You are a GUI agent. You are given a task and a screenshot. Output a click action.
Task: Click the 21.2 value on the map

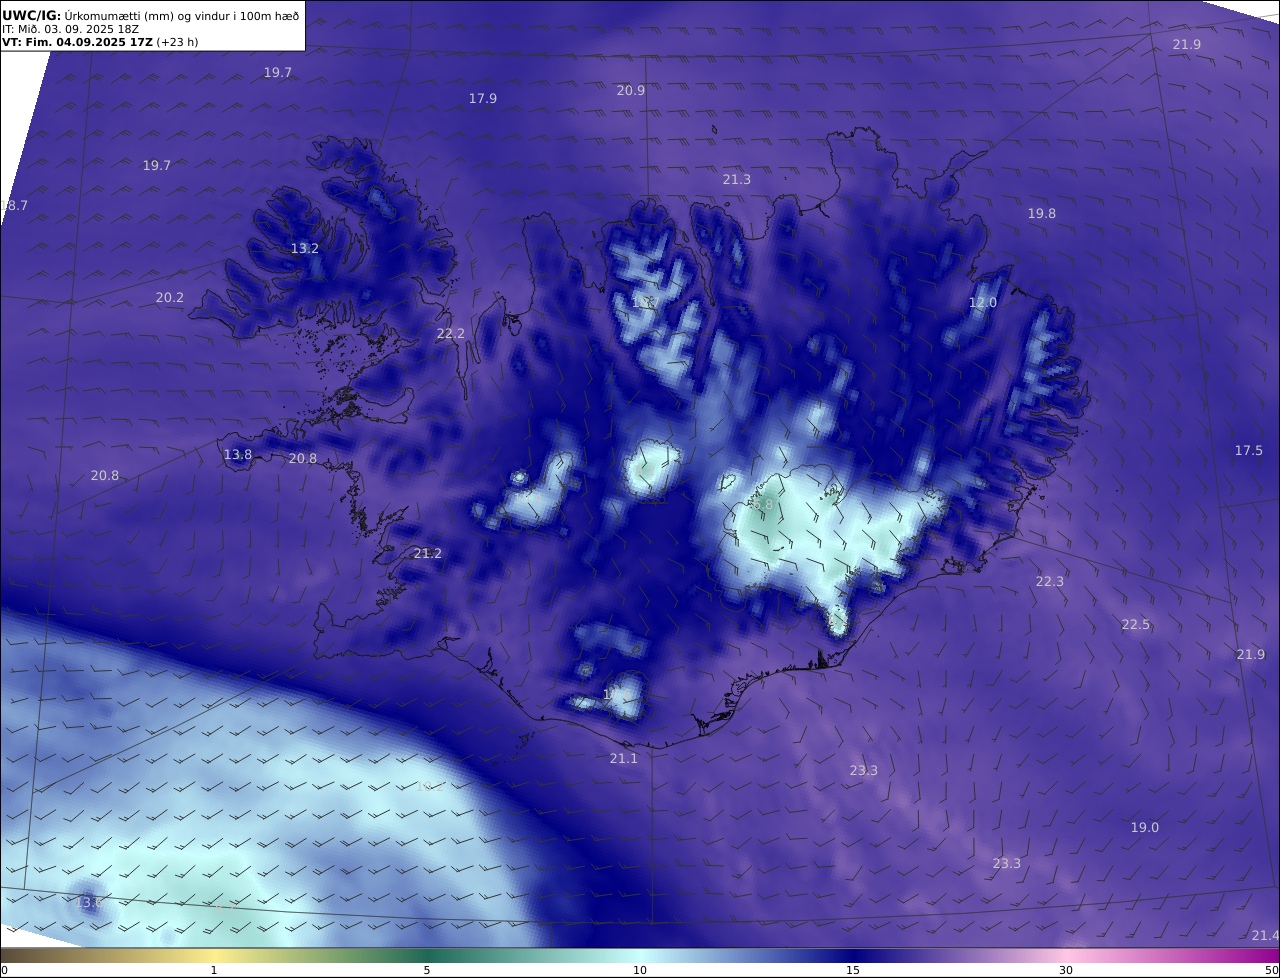(428, 553)
